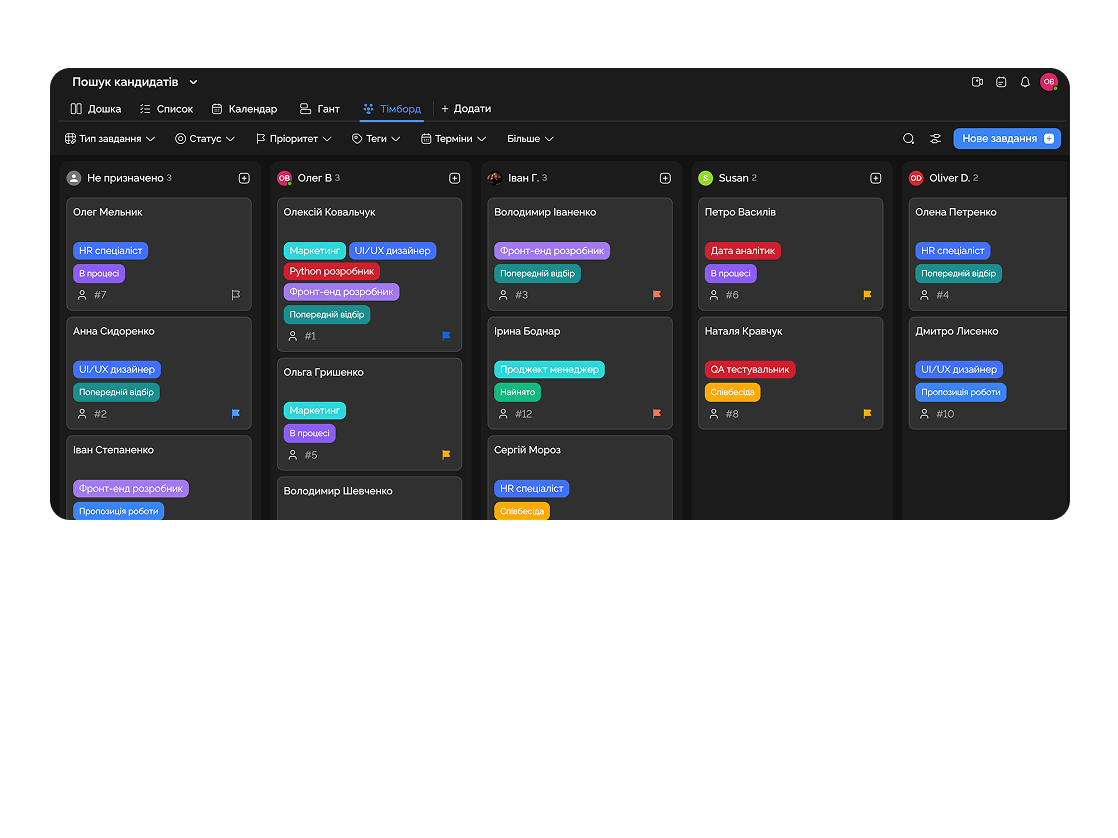Viewport: 1118px width, 838px height.
Task: Click the search magnifier icon
Action: (x=909, y=139)
